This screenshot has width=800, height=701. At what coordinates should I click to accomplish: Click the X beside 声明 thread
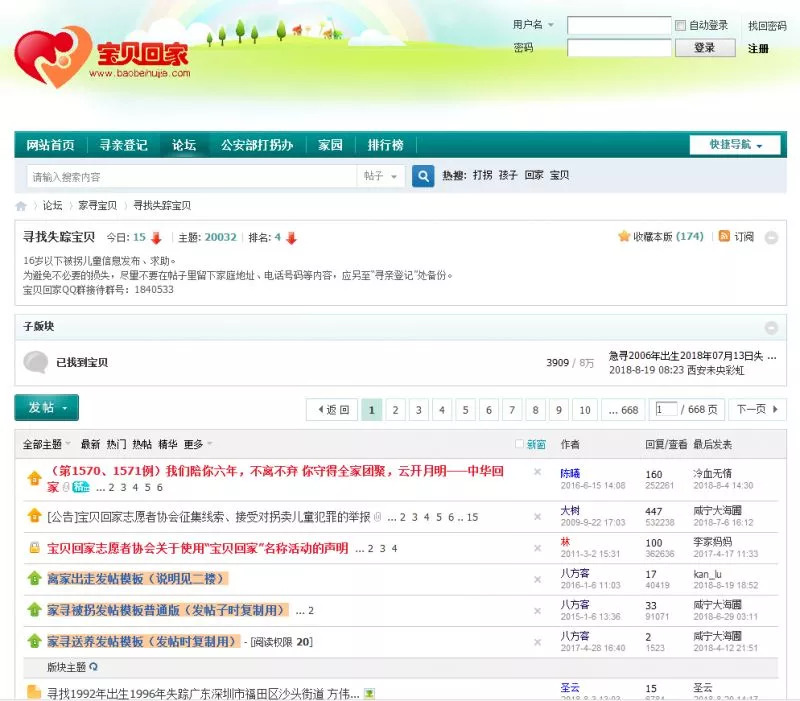click(537, 548)
